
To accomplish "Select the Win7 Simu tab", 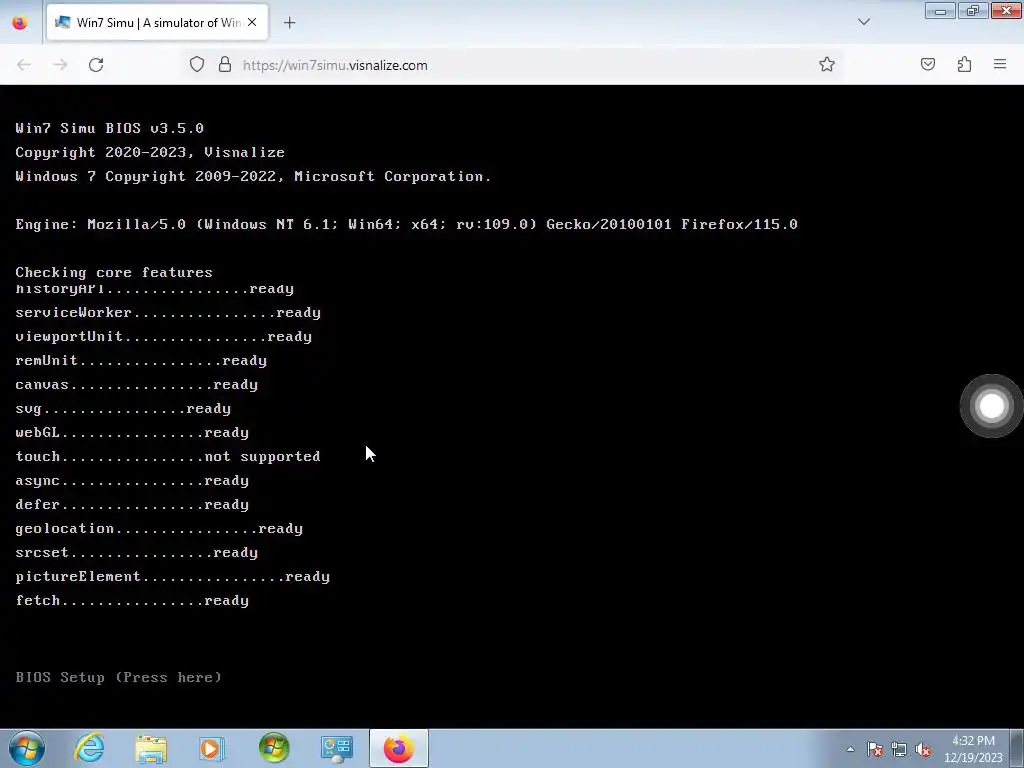I will [x=157, y=22].
